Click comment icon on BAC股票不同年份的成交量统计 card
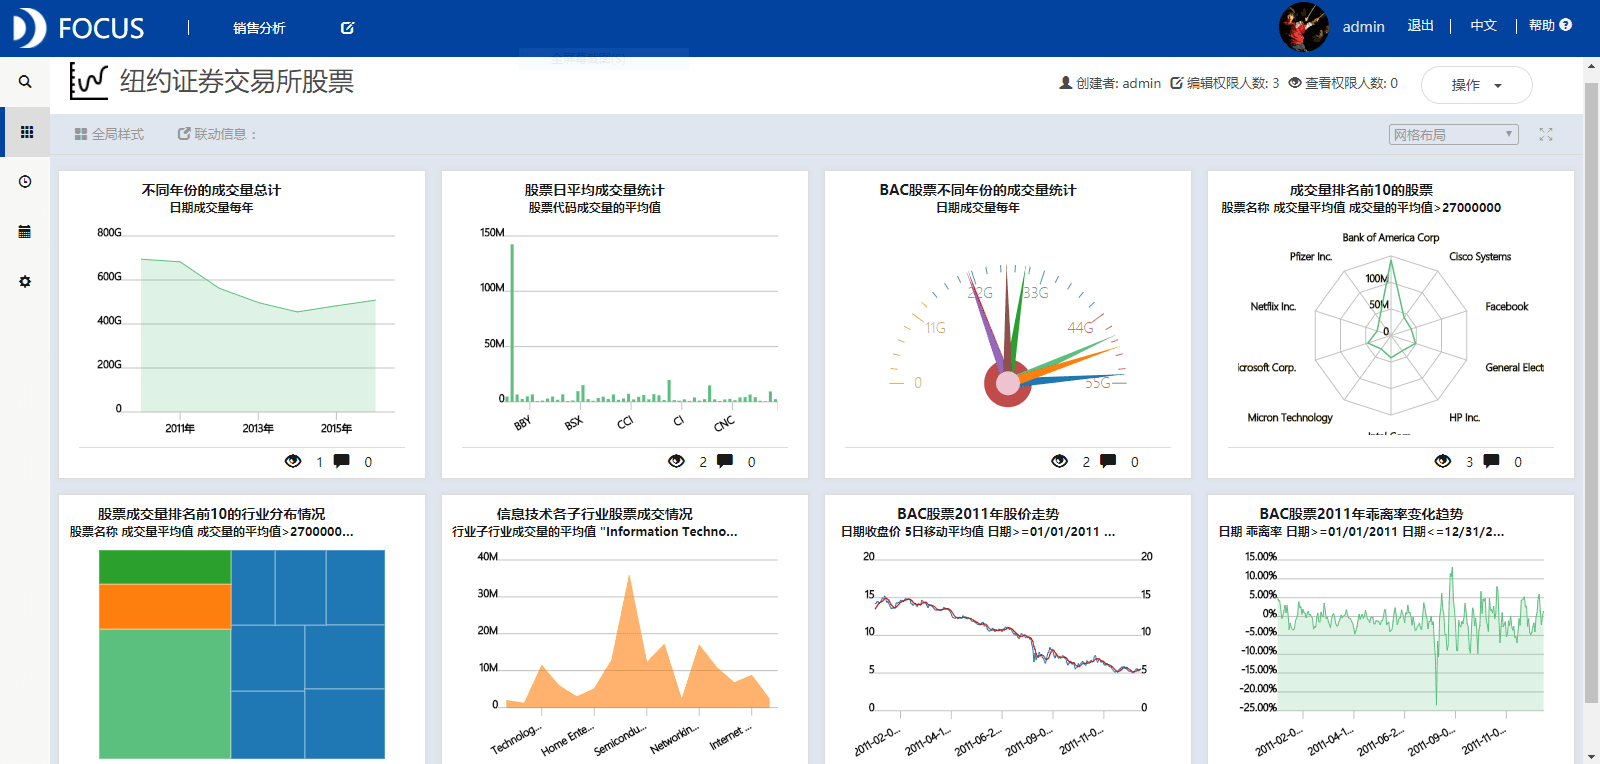 click(1108, 461)
